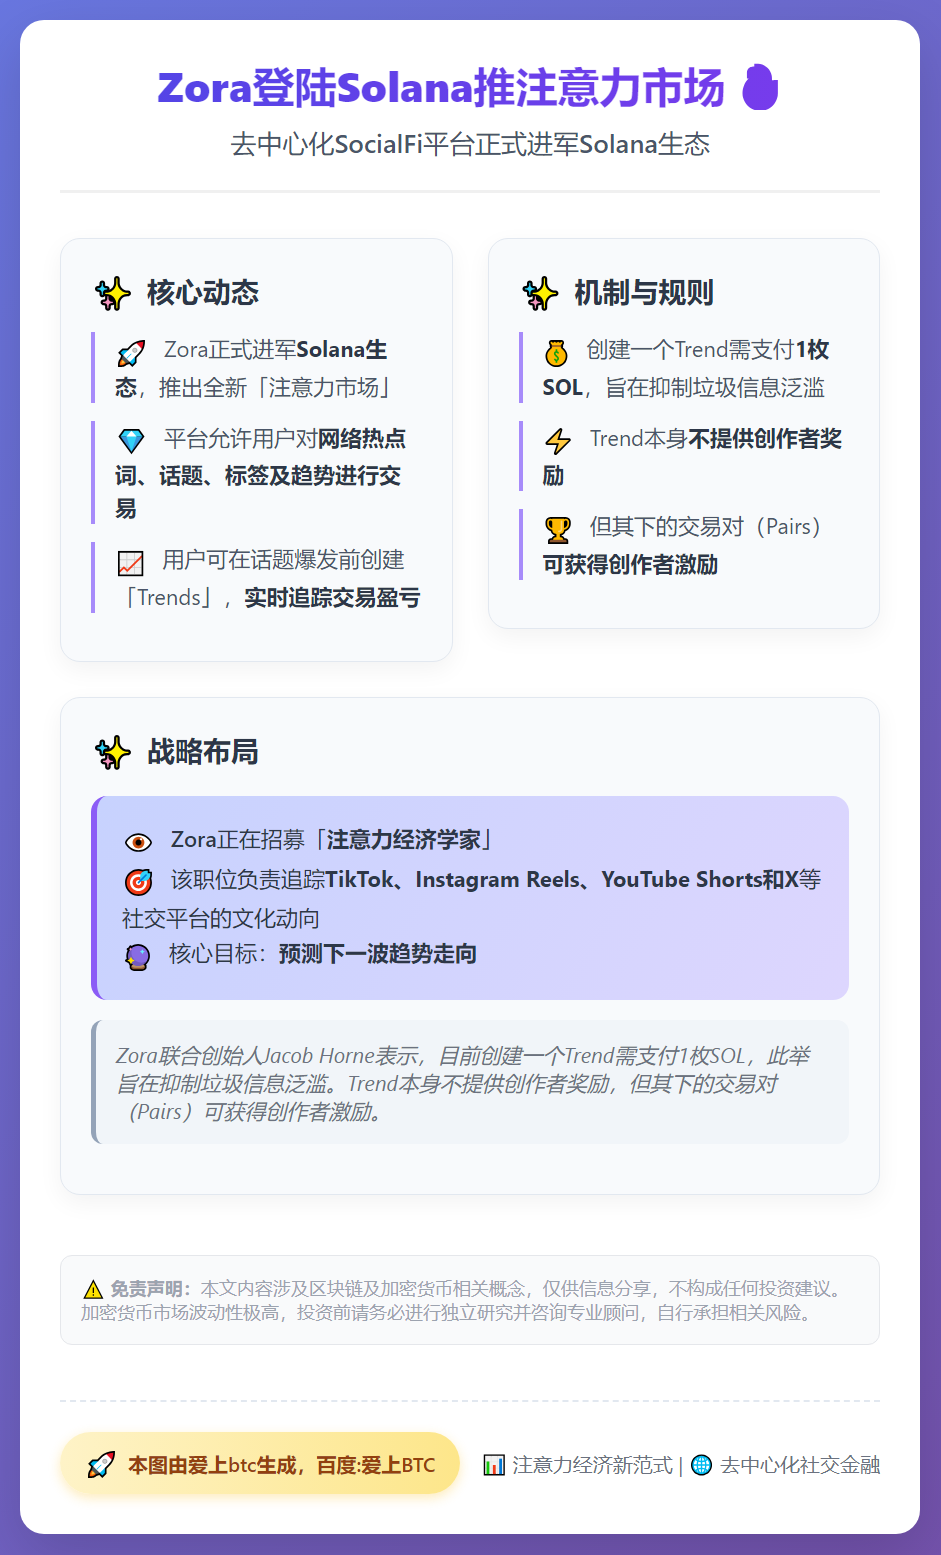The image size is (941, 1555).
Task: Click the rocket icon before Zora正式进军Solana生态
Action: tap(131, 352)
